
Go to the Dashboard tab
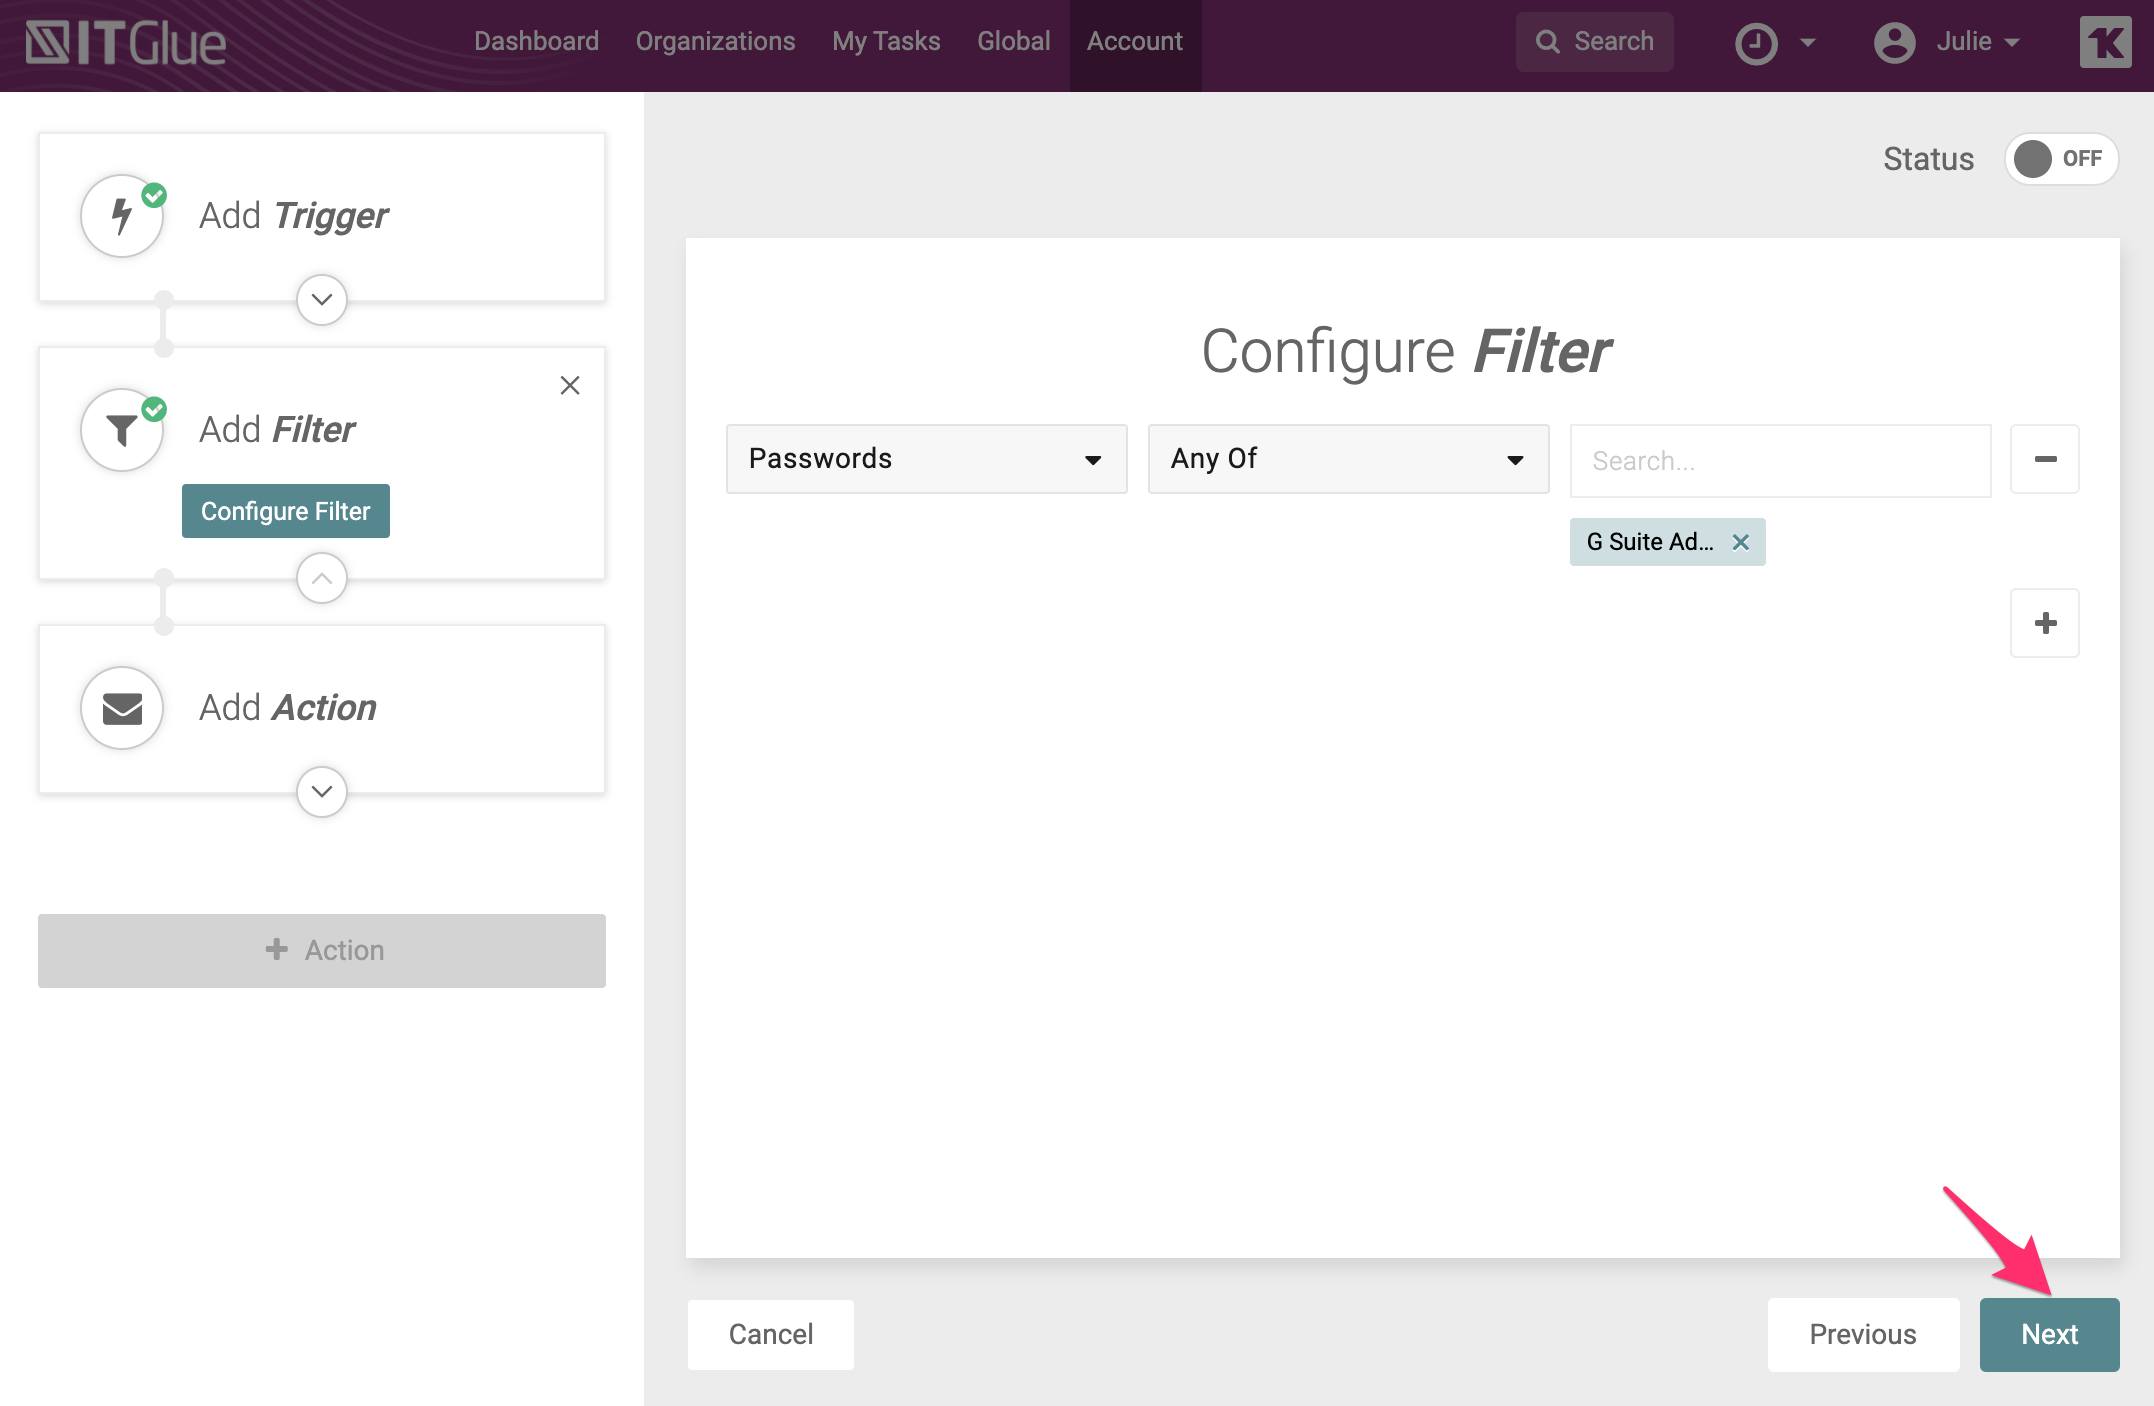pos(536,41)
